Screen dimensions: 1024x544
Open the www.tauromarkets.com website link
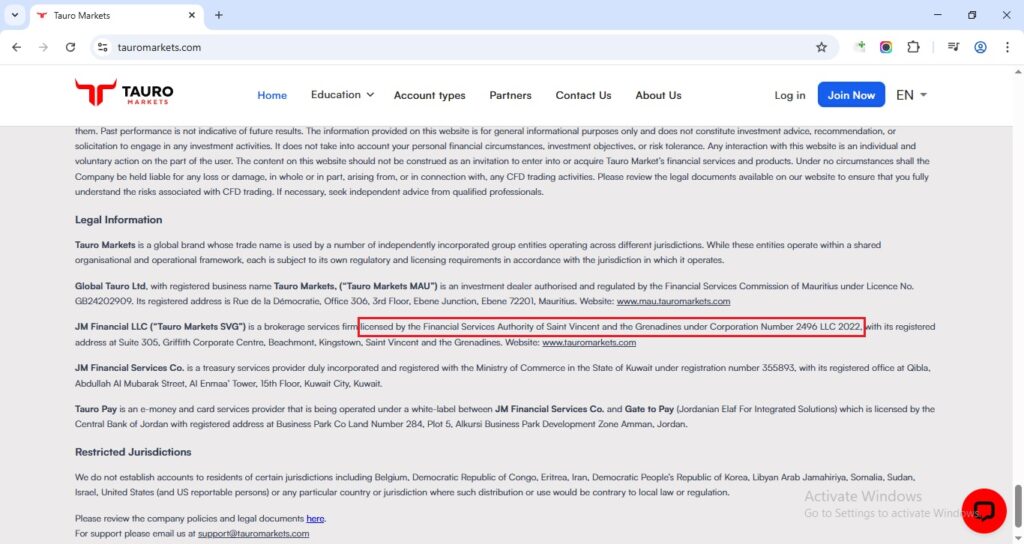(x=589, y=342)
